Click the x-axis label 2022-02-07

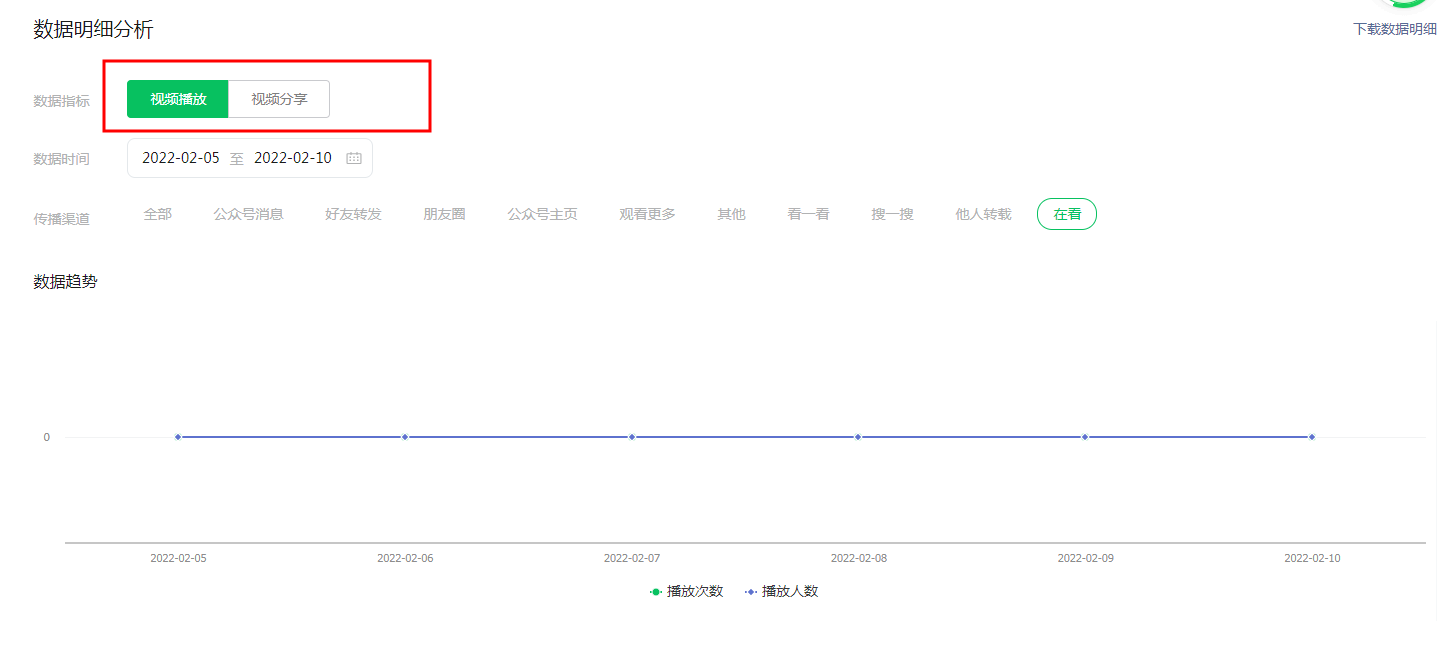point(632,558)
